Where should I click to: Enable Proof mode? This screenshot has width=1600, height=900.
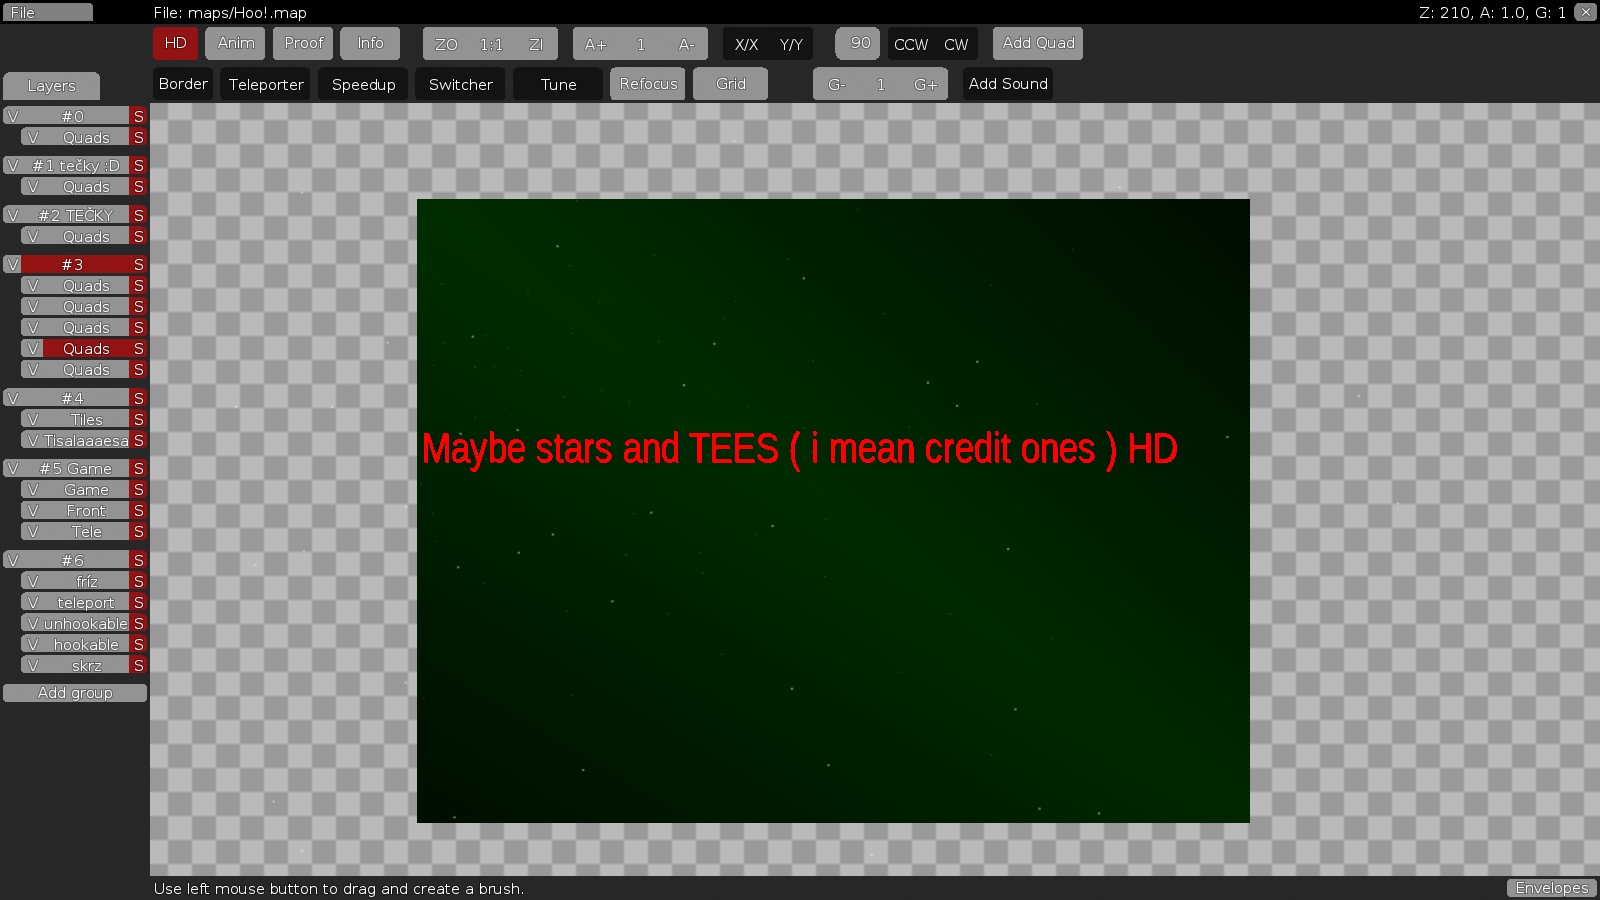[x=303, y=43]
